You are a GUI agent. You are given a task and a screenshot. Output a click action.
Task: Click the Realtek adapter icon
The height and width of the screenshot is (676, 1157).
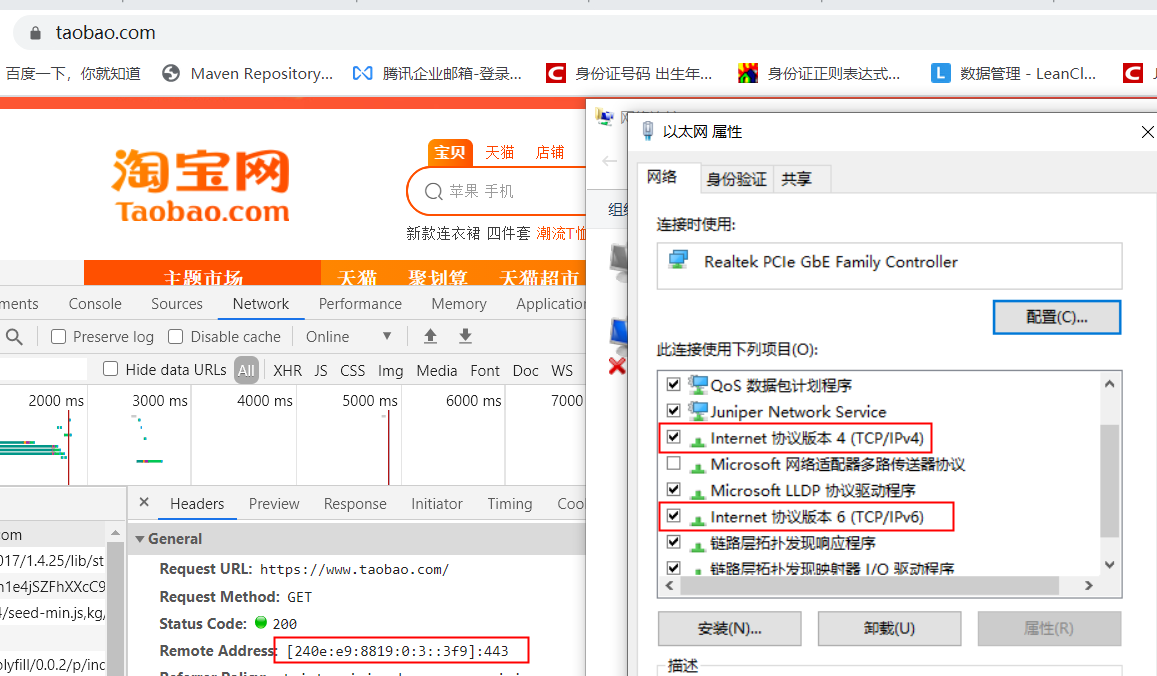(x=678, y=260)
